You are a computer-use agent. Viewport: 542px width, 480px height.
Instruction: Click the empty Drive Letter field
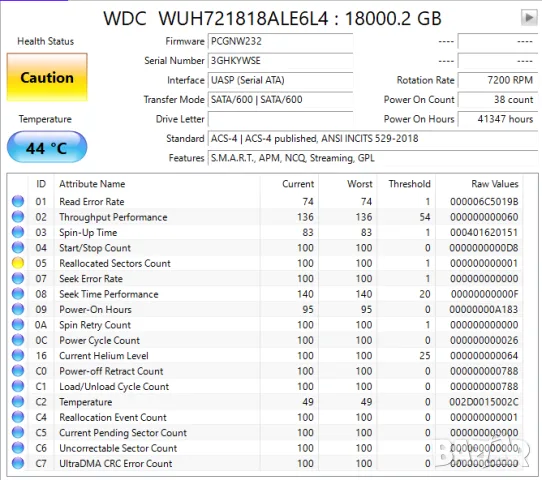click(280, 119)
